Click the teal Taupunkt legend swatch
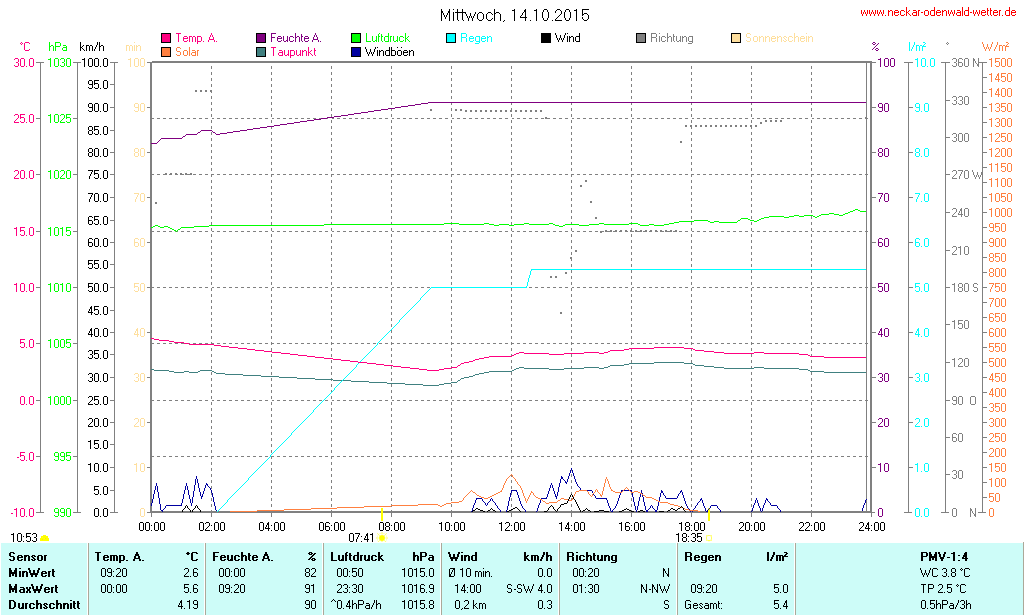The image size is (1024, 615). [261, 51]
